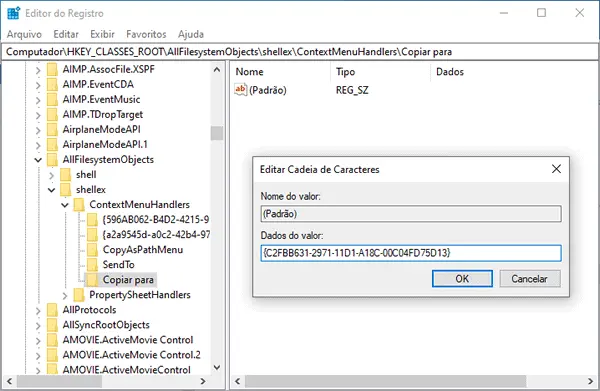
Task: Click the Dados do valor input field
Action: click(411, 253)
